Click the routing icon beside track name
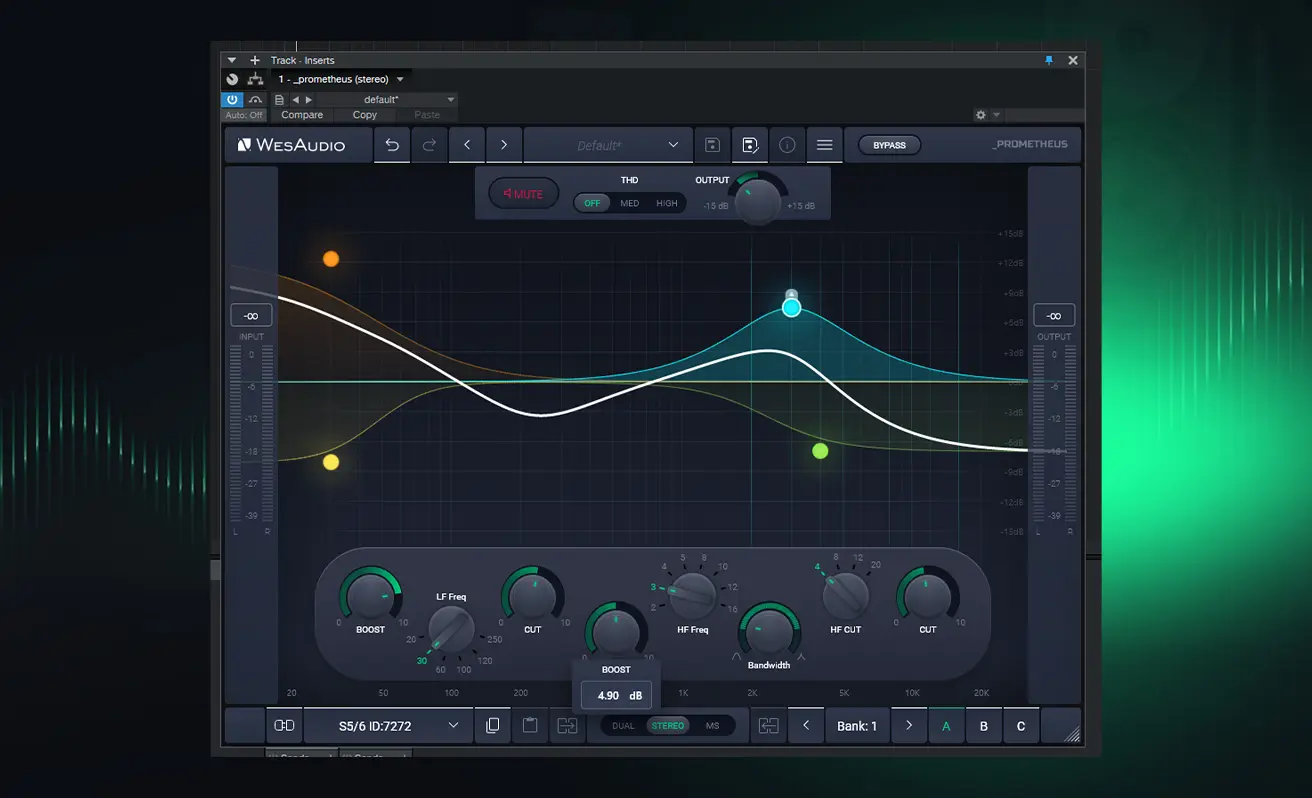Screen dimensions: 1312x798 pos(254,79)
